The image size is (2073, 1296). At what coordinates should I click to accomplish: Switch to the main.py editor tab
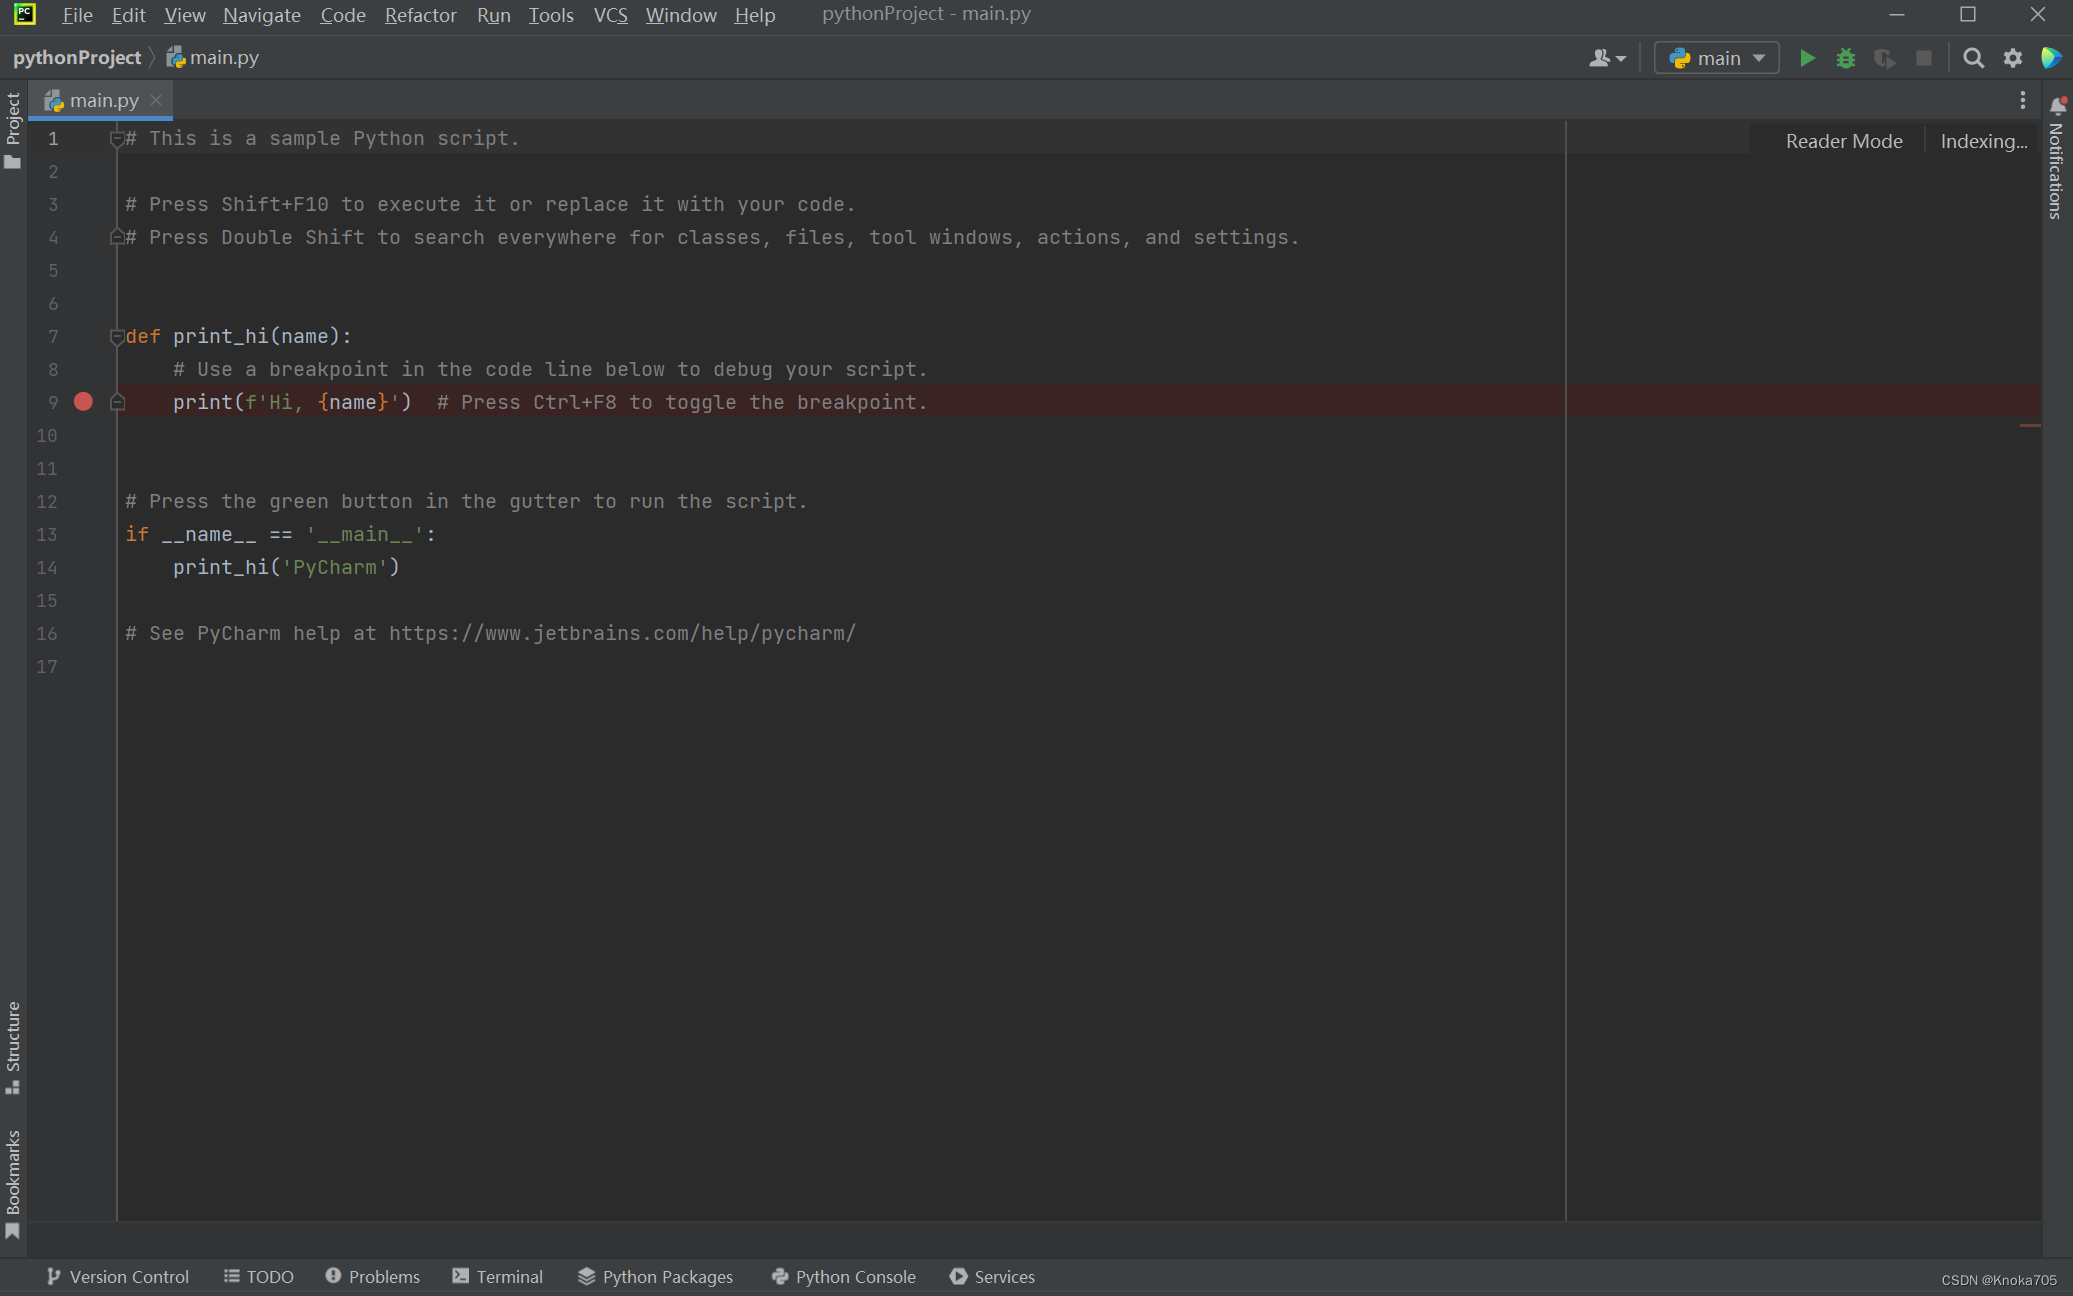click(x=102, y=100)
